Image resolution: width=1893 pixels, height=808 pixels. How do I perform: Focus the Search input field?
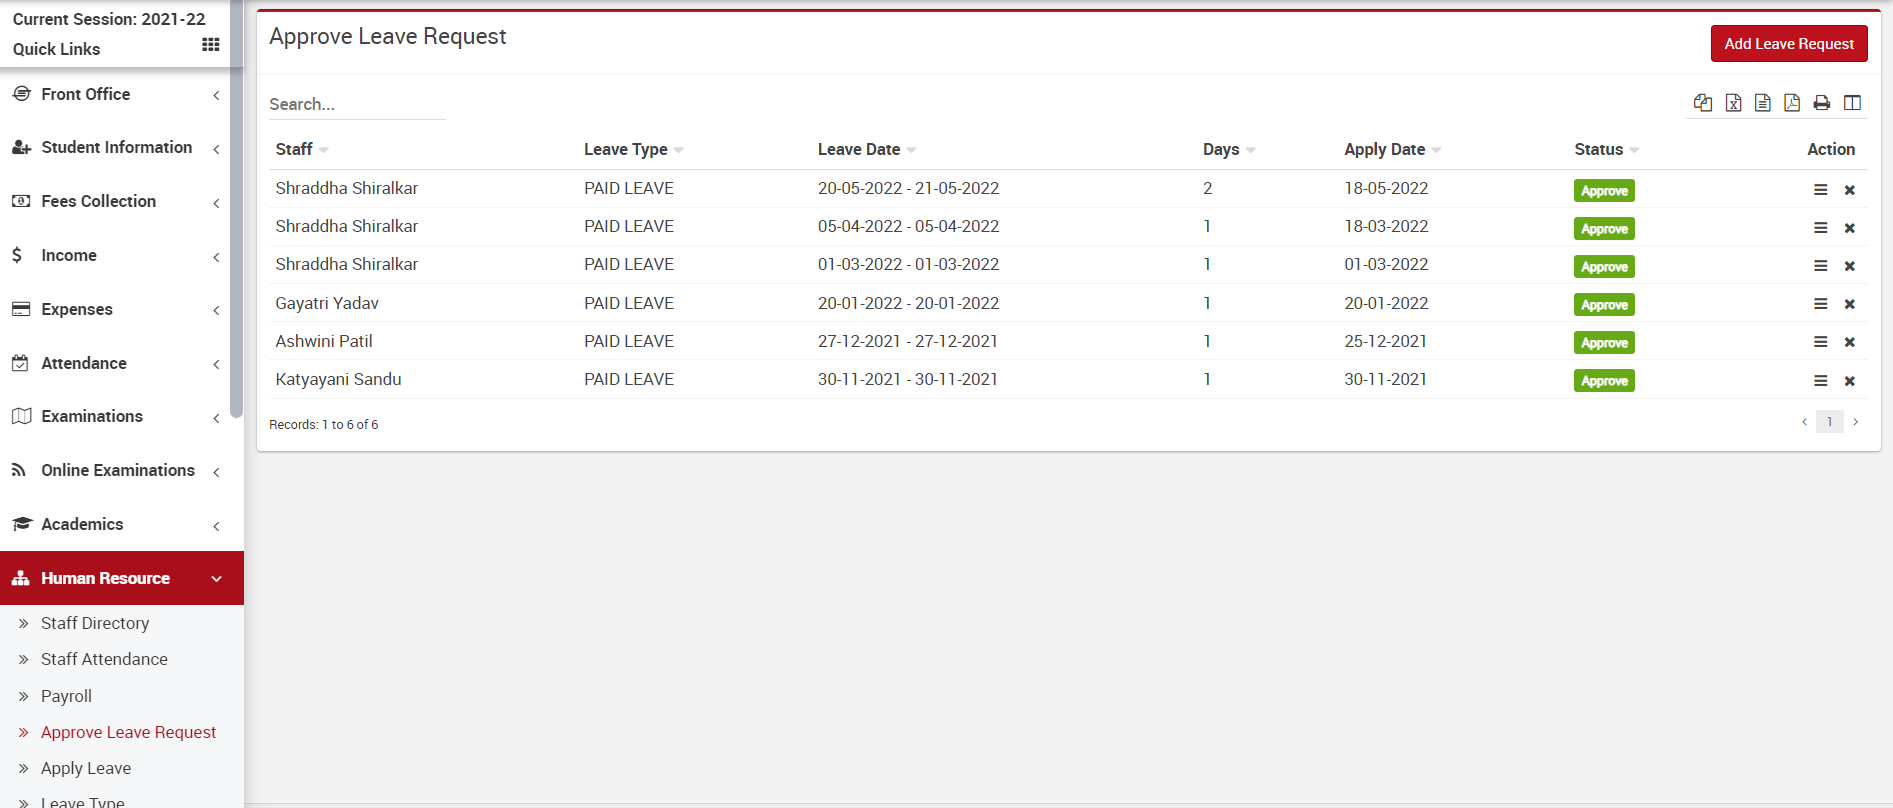pos(356,104)
